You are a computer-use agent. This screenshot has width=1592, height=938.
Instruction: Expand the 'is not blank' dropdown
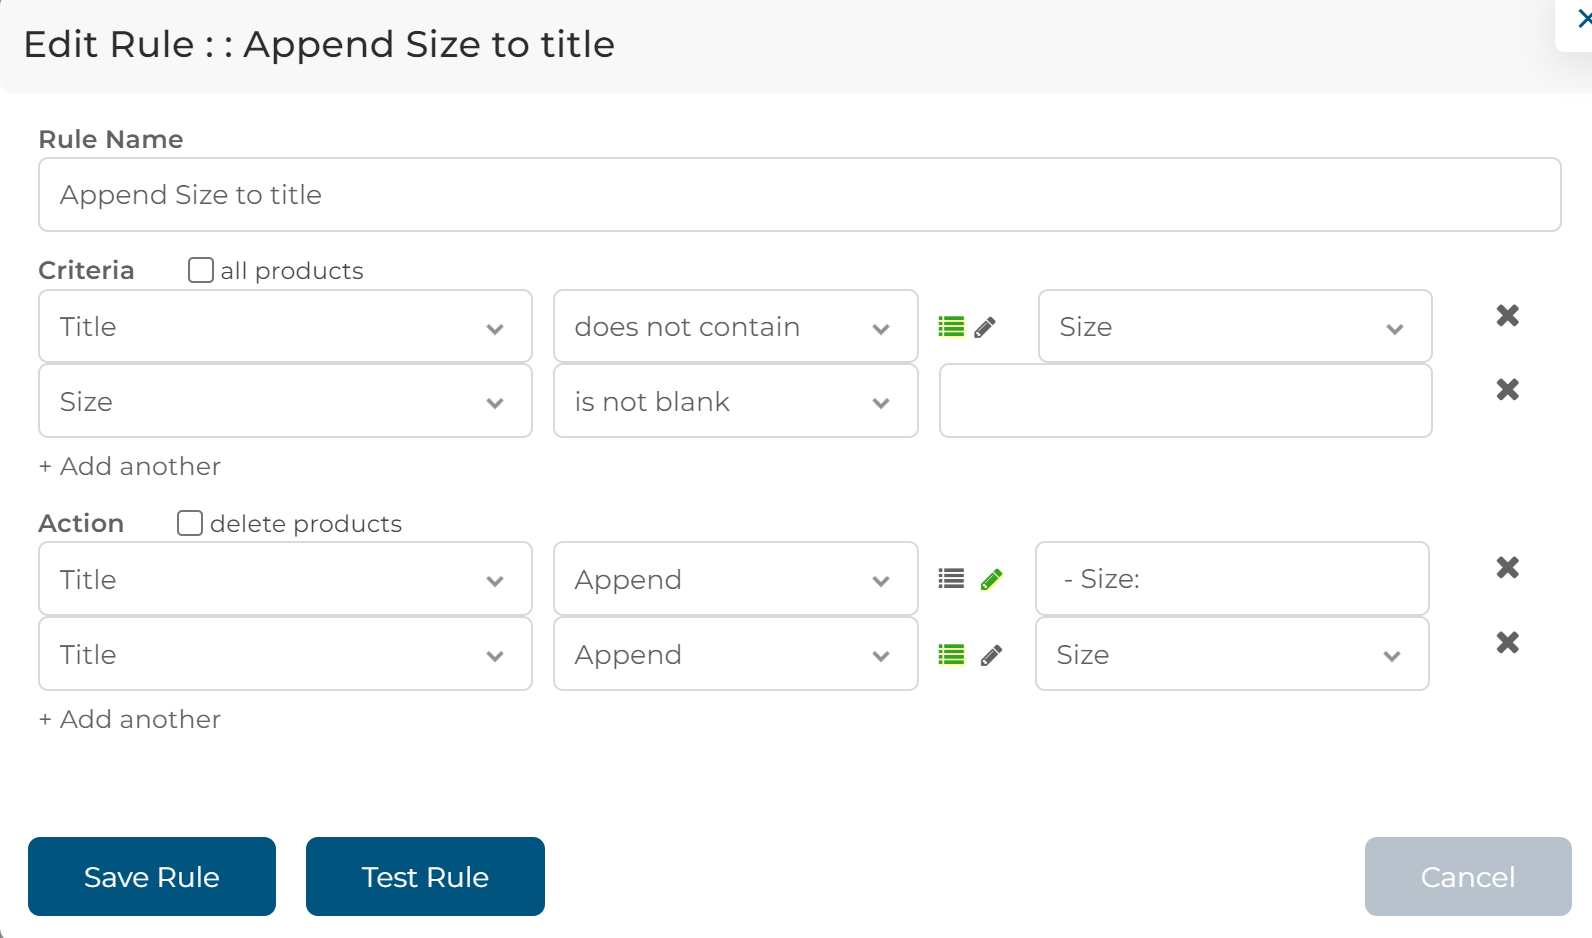point(735,401)
